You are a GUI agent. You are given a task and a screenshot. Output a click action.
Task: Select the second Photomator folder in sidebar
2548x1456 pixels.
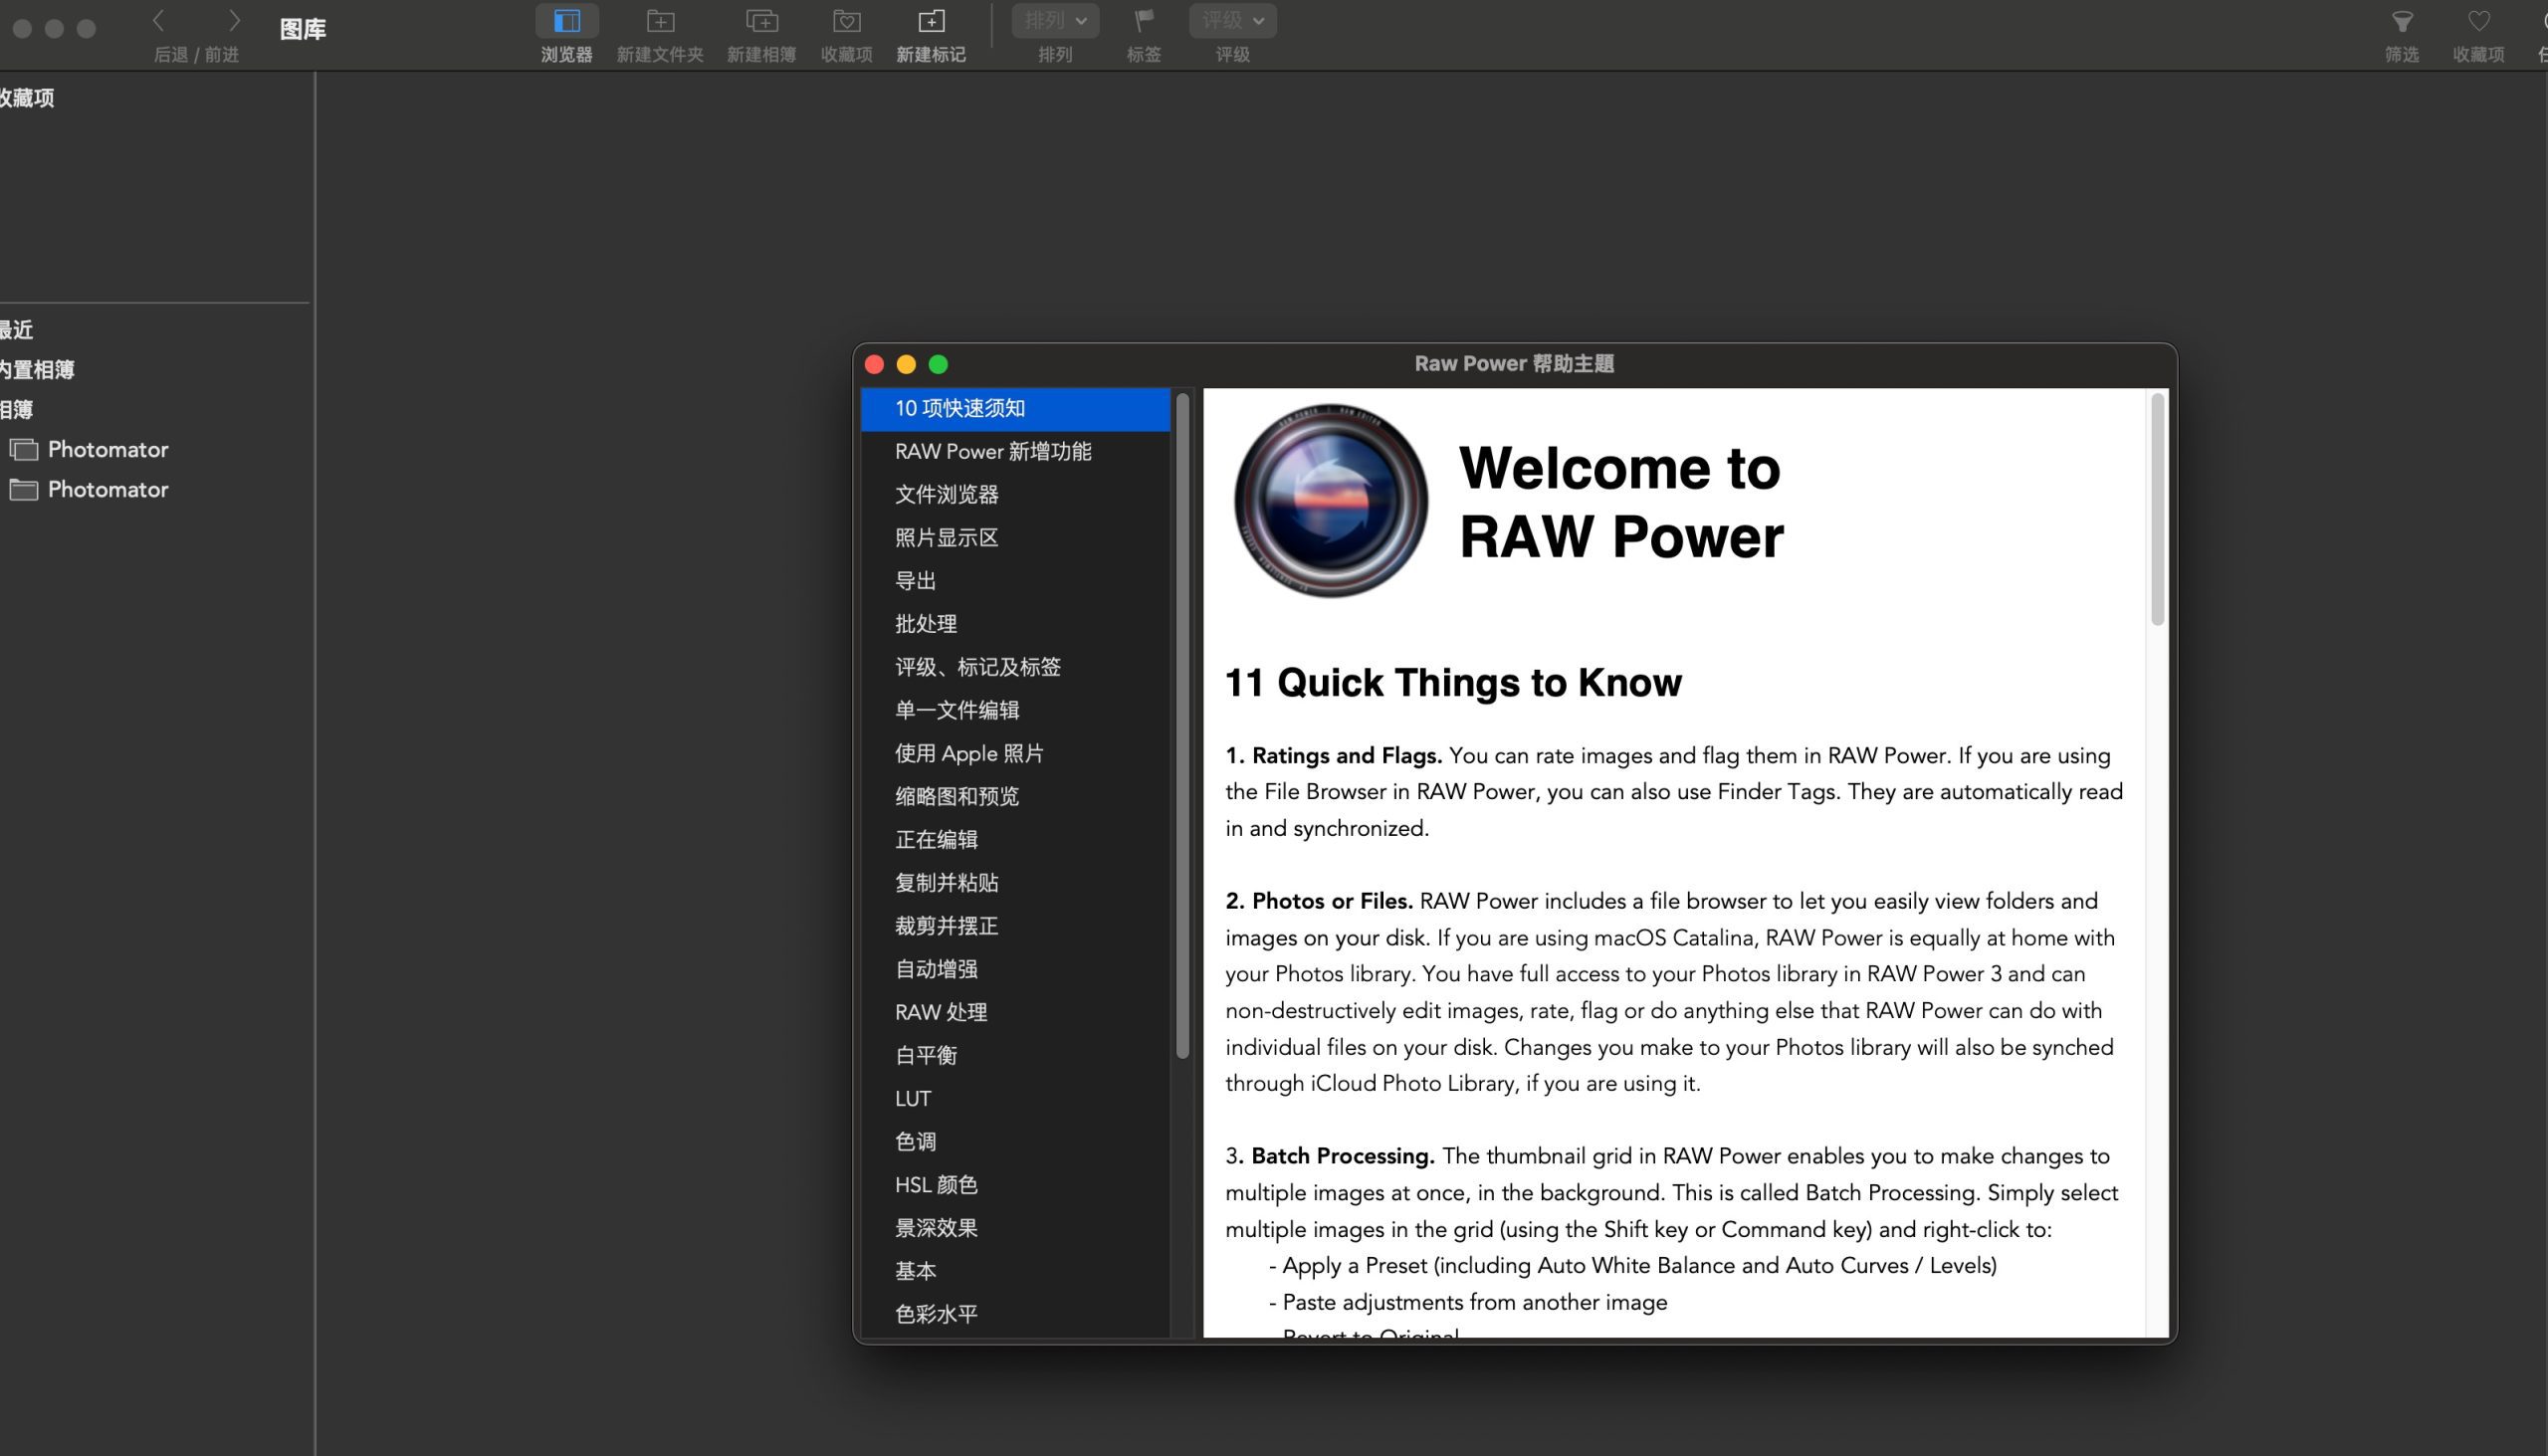[x=108, y=490]
